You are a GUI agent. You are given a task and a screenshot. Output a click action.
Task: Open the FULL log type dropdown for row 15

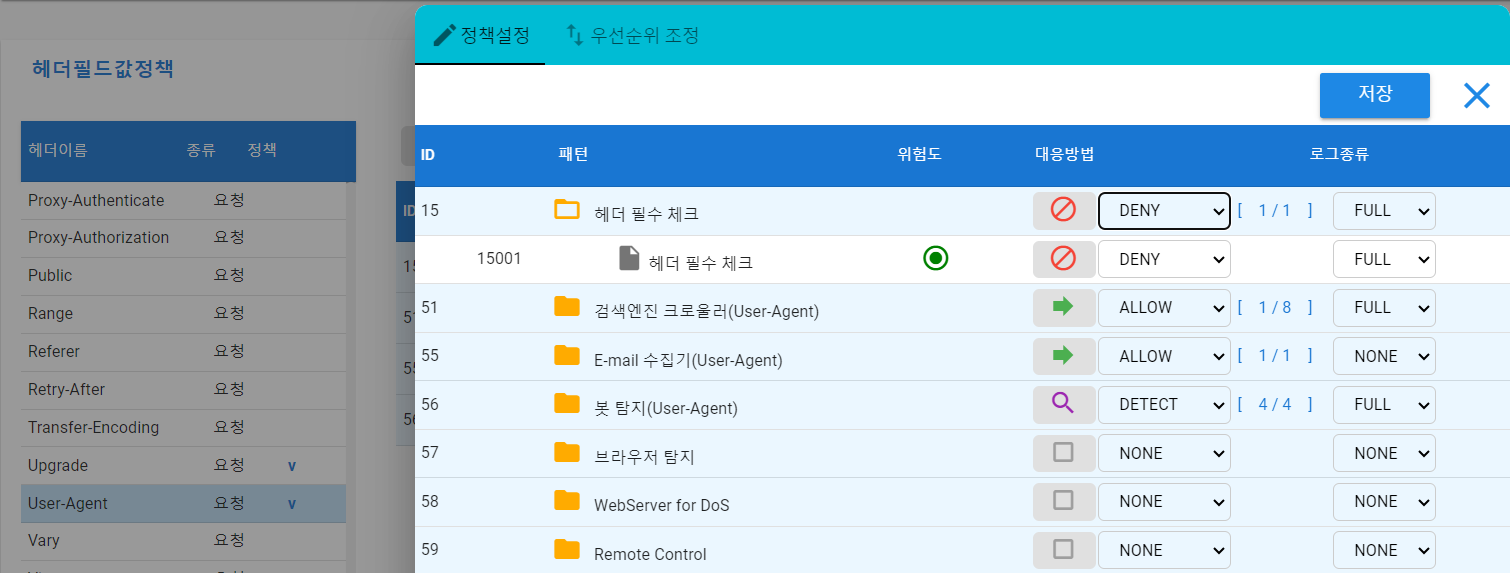[x=1384, y=211]
